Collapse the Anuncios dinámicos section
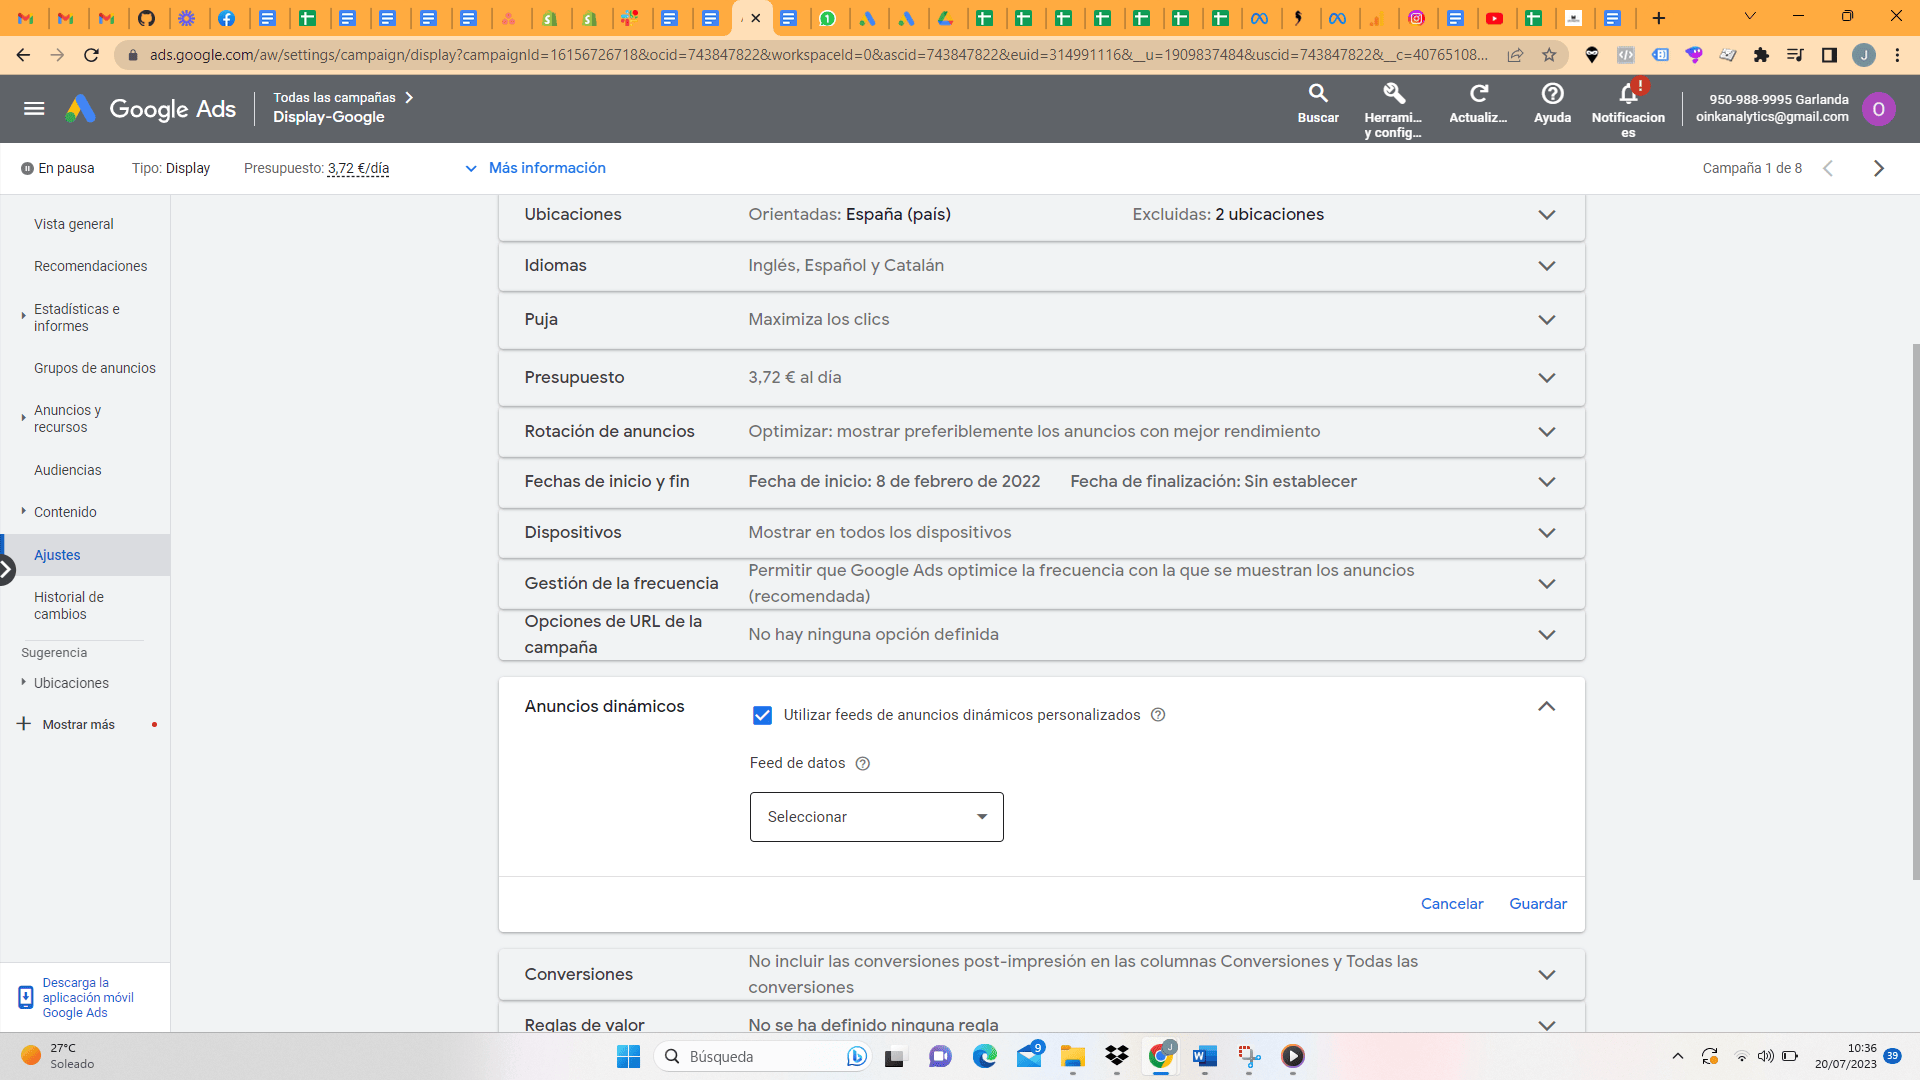The width and height of the screenshot is (1920, 1080). 1546,706
